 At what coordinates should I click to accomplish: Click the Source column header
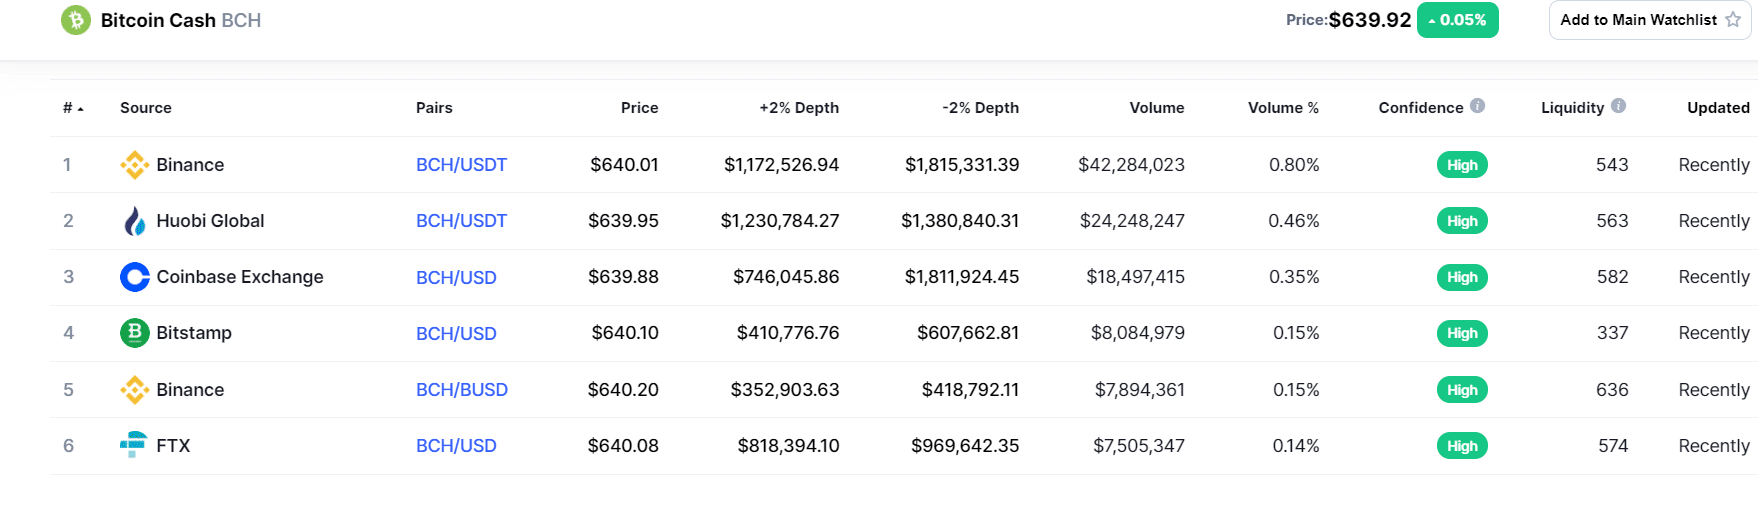coord(146,108)
